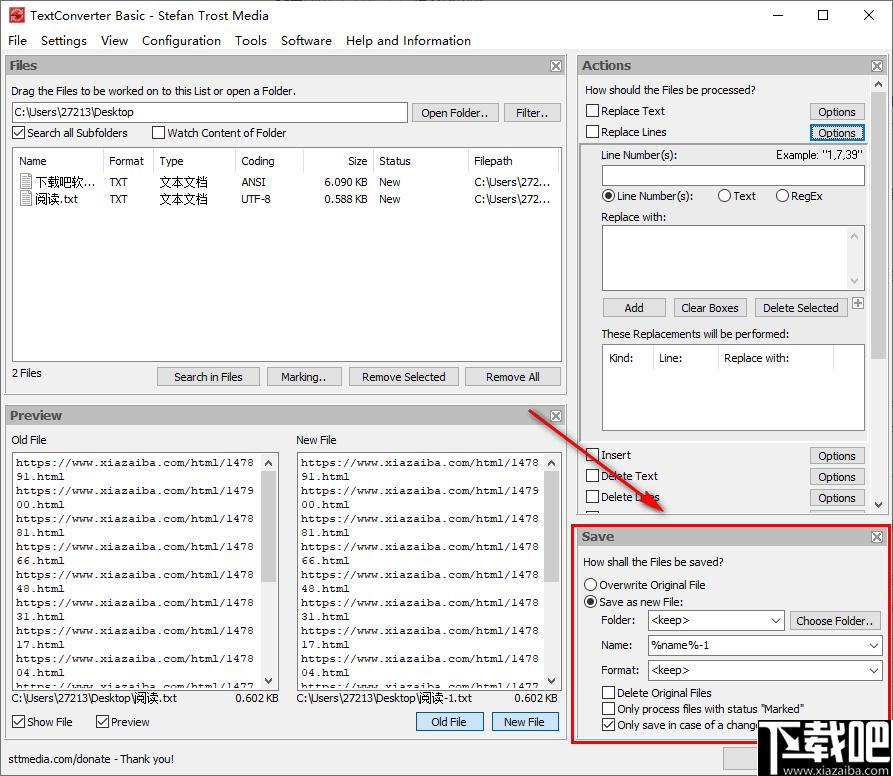Viewport: 893px width, 776px height.
Task: Select the 阅读.txt file icon
Action: tap(26, 199)
